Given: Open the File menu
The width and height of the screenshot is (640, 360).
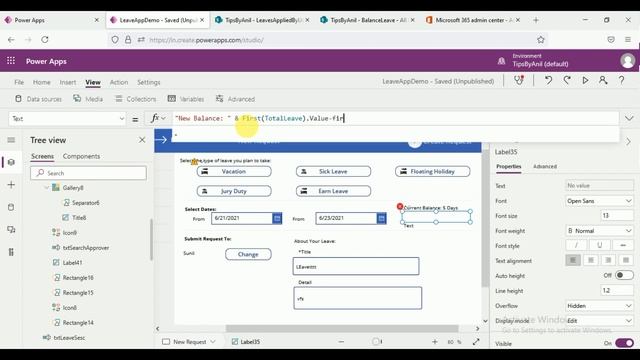Looking at the screenshot, I should (x=19, y=82).
